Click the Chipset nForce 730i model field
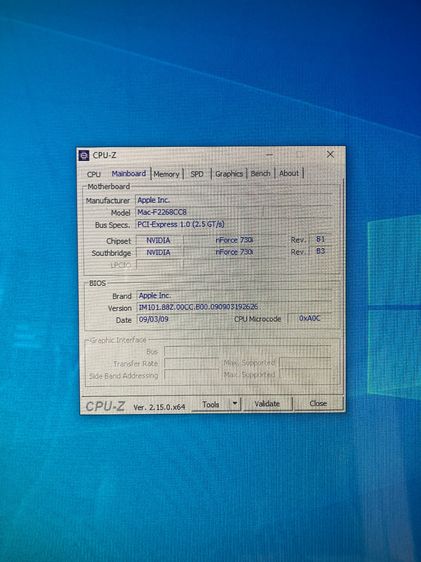421x562 pixels. [234, 240]
